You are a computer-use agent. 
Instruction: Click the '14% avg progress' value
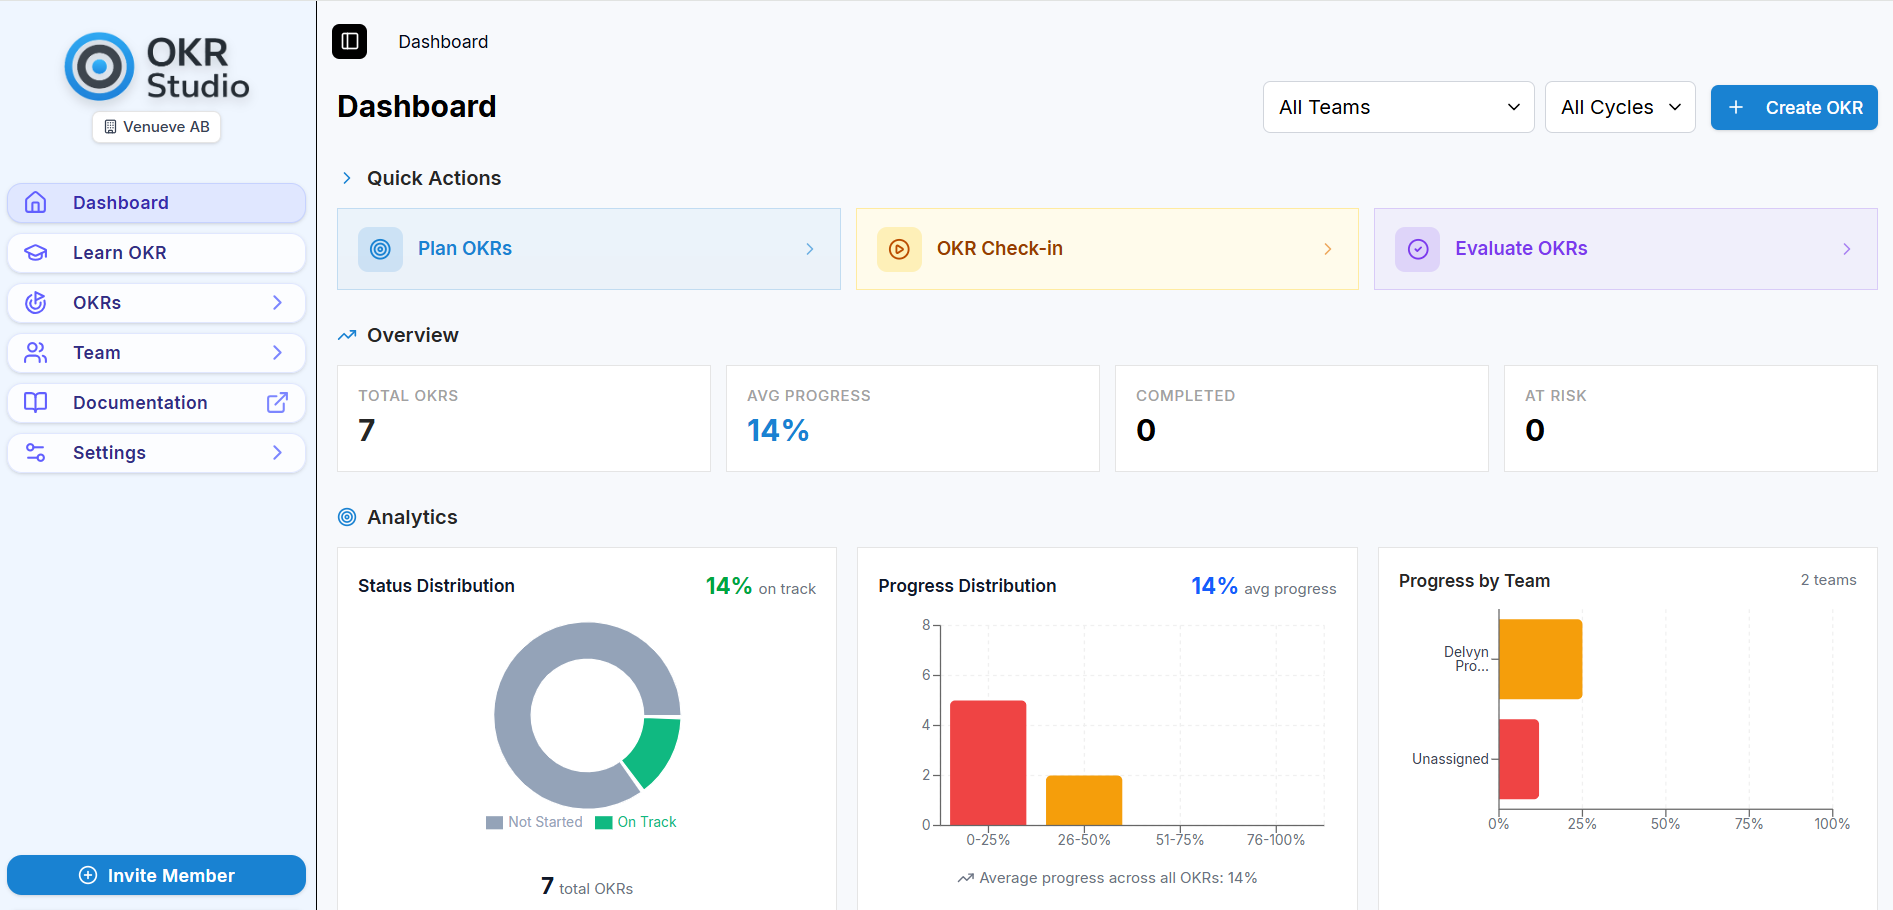coord(1263,586)
